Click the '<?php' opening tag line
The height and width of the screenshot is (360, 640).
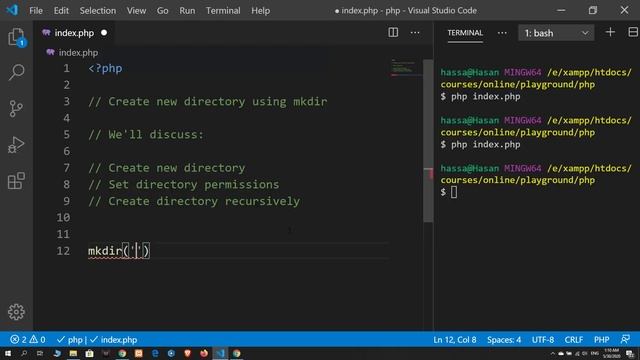click(105, 68)
